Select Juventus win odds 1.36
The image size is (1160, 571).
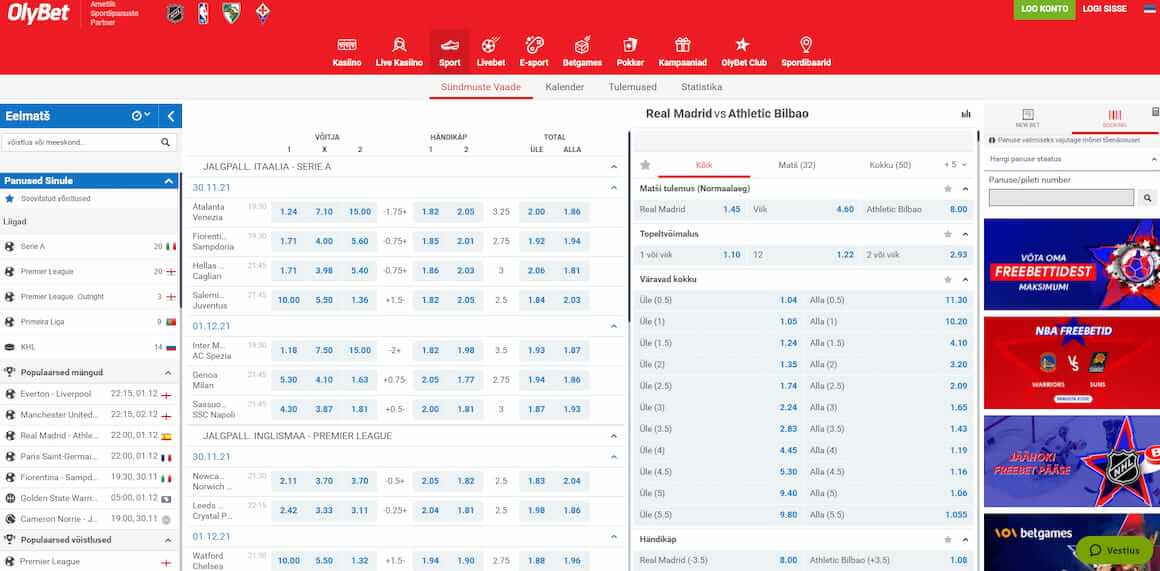point(360,300)
